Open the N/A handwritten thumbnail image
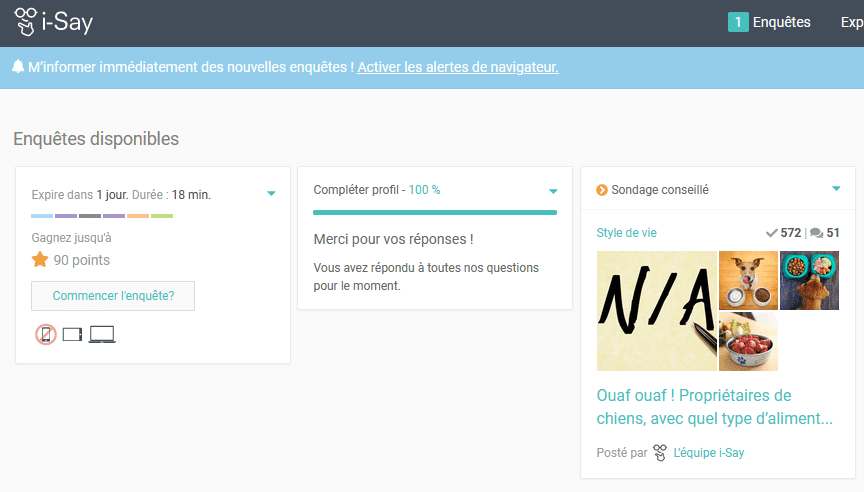The height and width of the screenshot is (492, 864). point(656,311)
